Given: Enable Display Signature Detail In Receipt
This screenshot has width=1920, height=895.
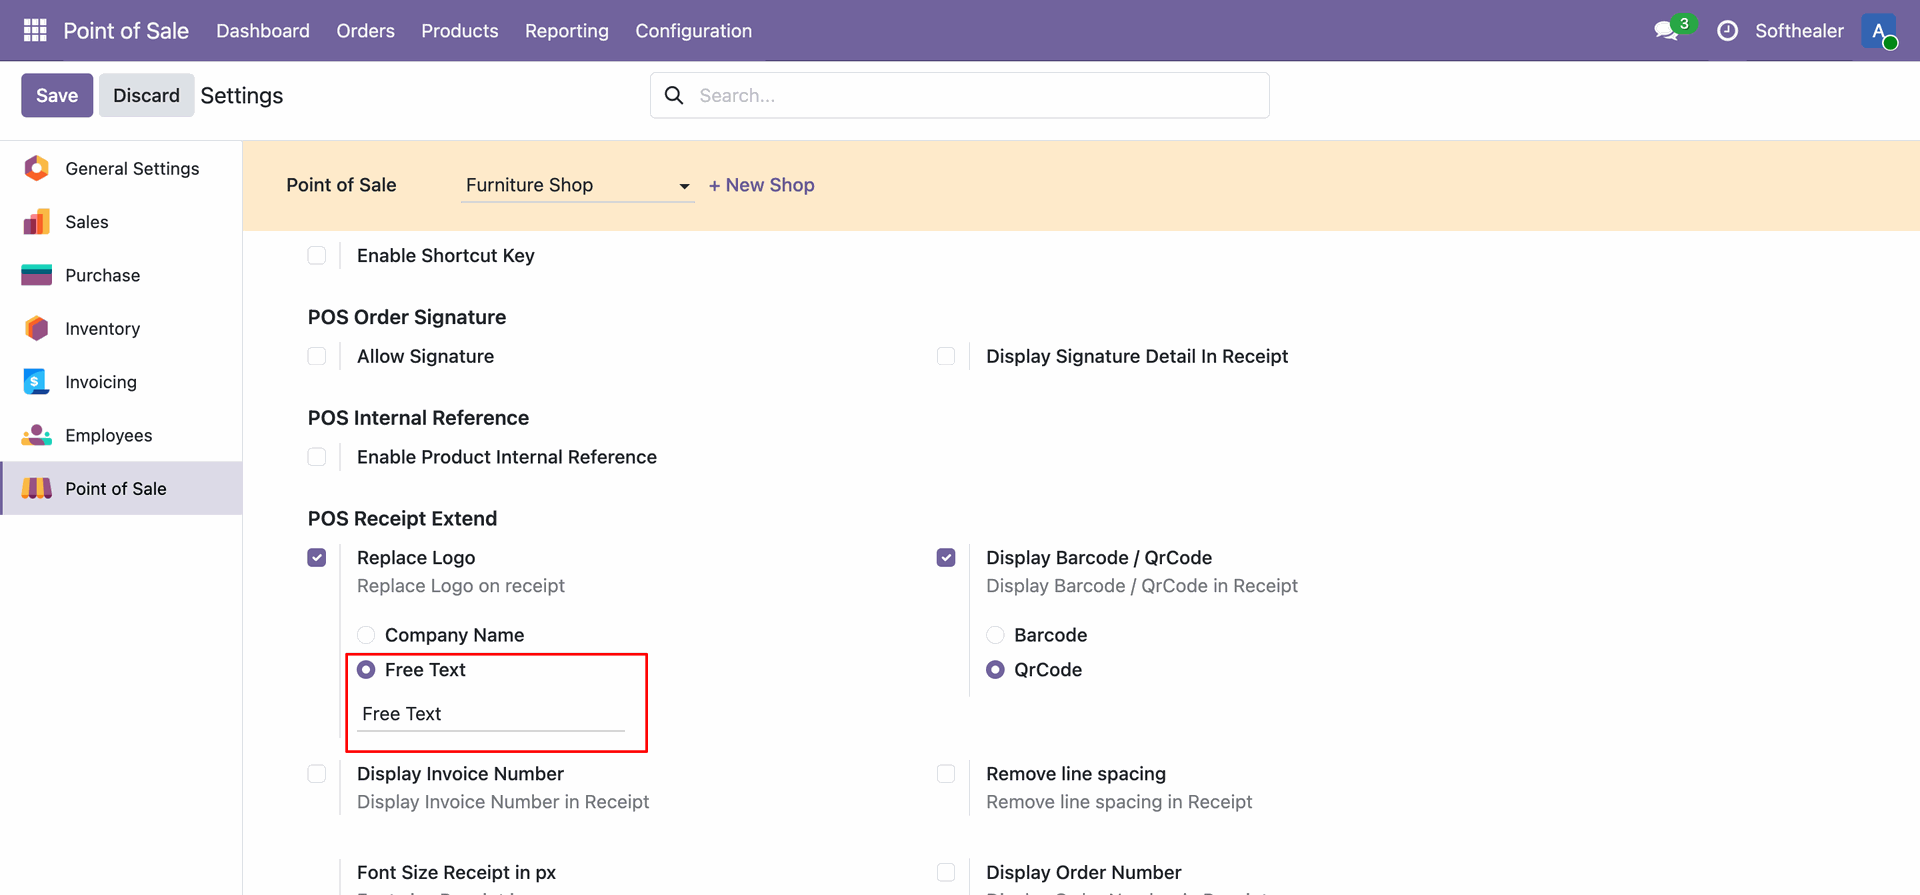Looking at the screenshot, I should pos(946,356).
